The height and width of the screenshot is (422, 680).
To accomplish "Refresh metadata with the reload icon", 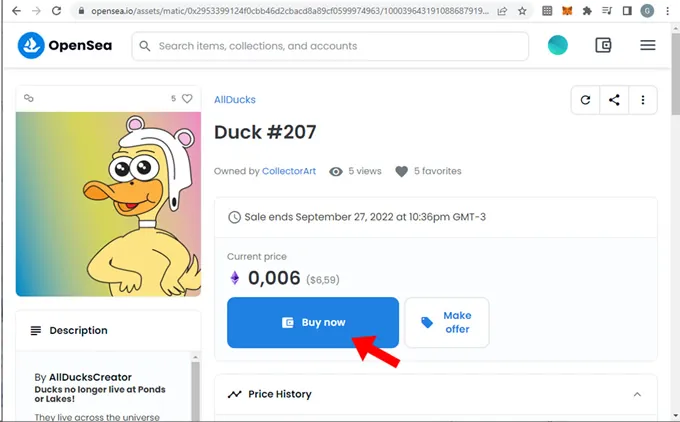I will tap(585, 100).
